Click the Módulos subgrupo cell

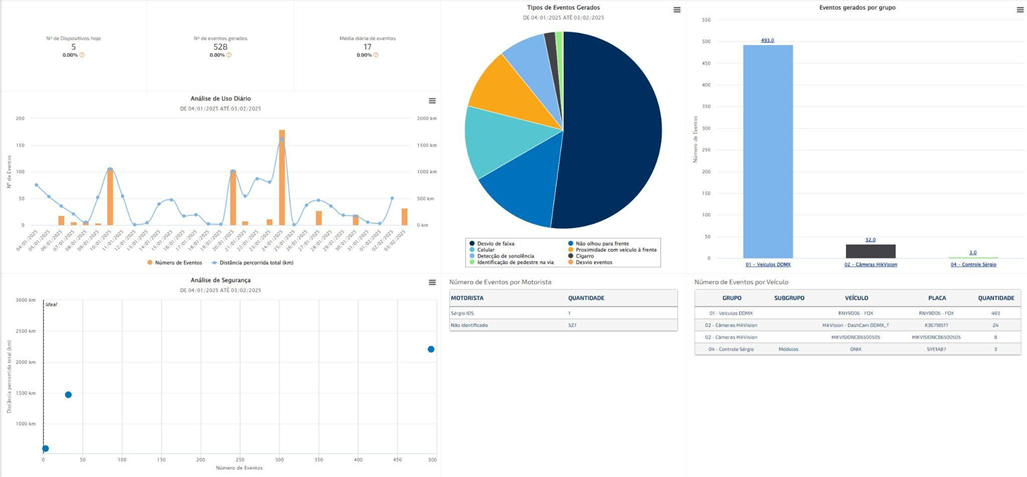(789, 349)
